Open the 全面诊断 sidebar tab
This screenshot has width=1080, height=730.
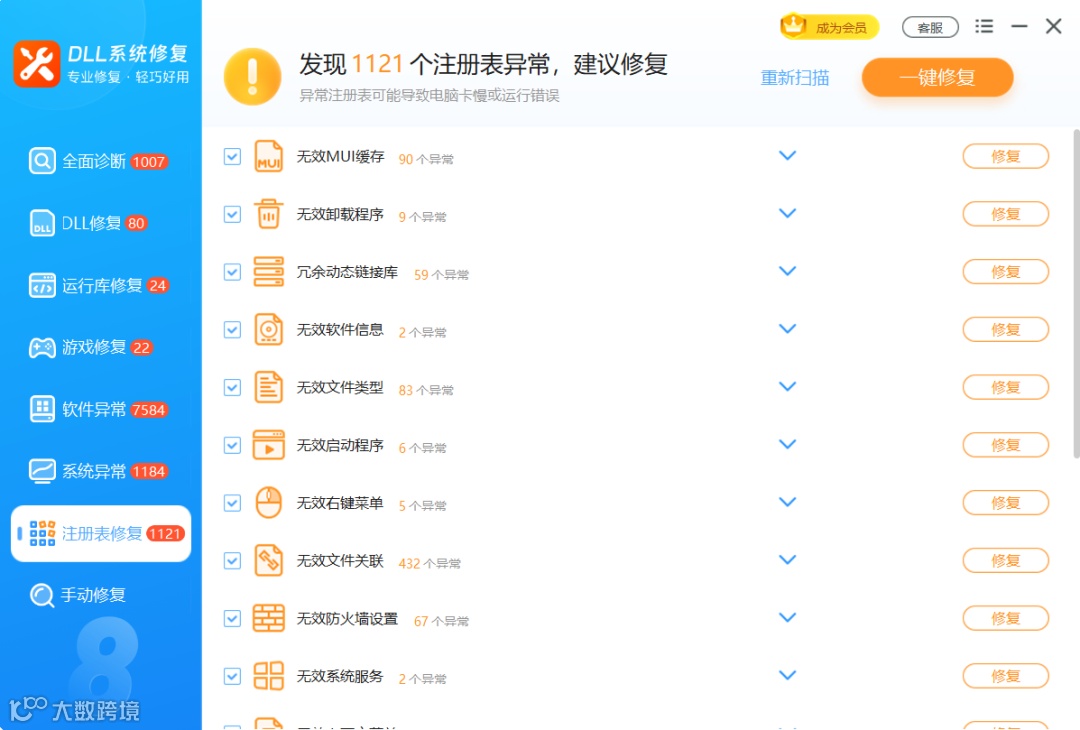(x=101, y=162)
